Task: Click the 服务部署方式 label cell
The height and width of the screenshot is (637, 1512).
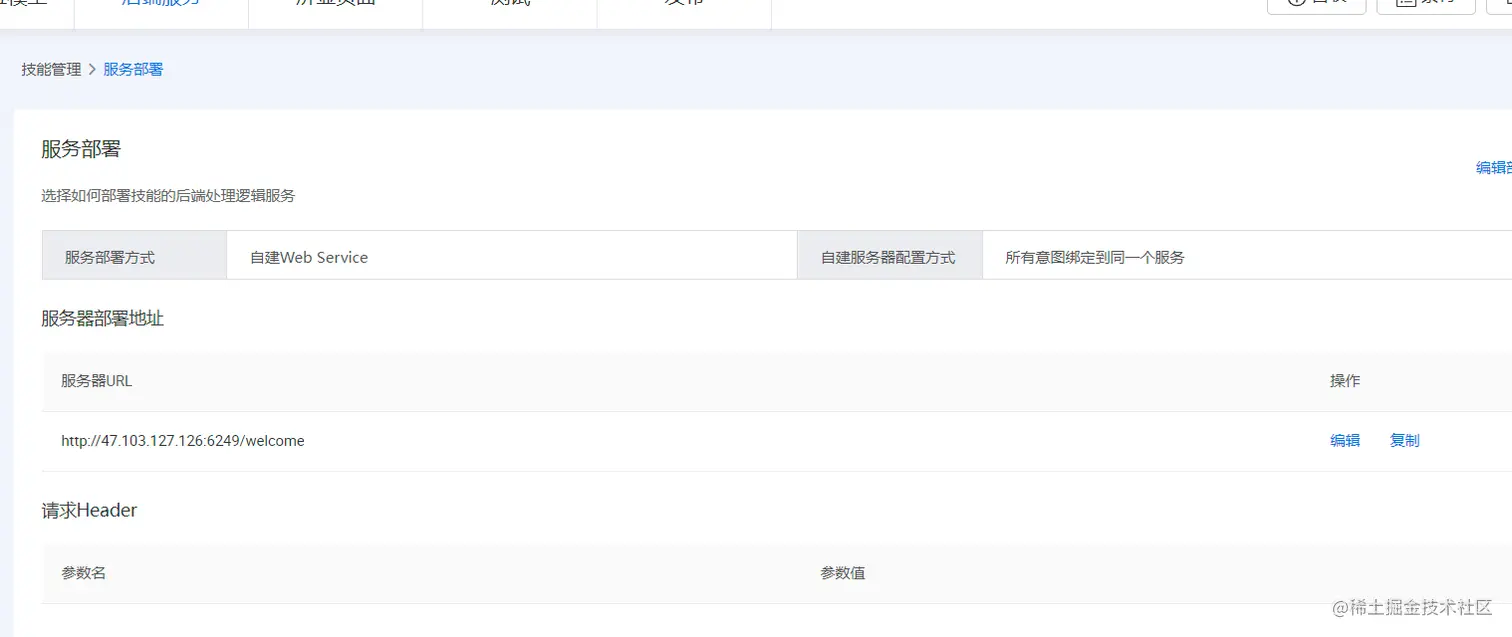Action: pyautogui.click(x=134, y=255)
